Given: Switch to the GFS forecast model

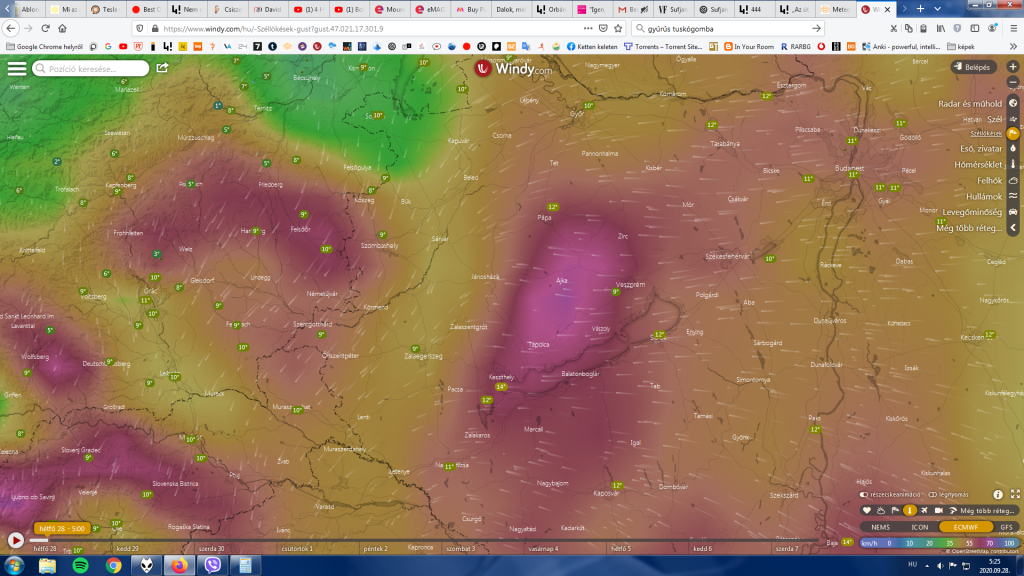Looking at the screenshot, I should (1006, 526).
